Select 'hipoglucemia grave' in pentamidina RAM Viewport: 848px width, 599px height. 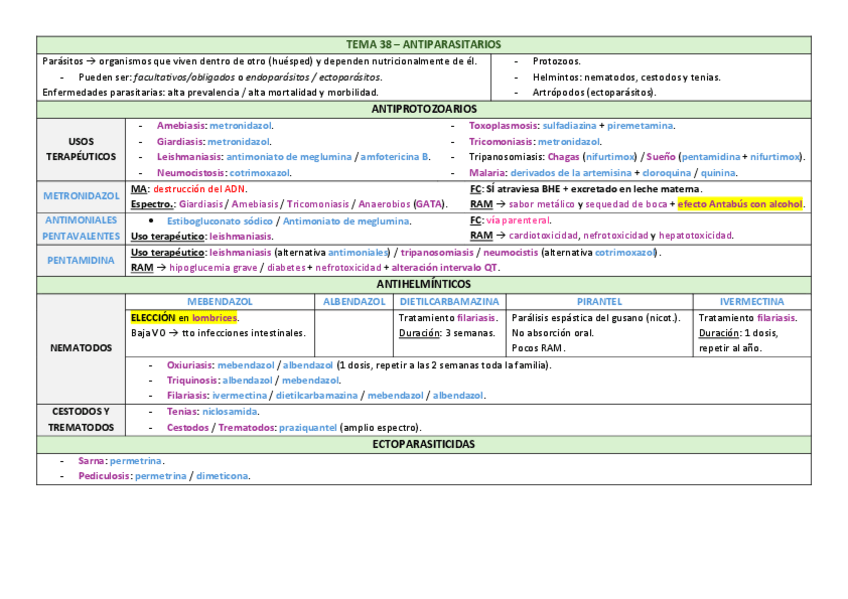click(x=213, y=268)
